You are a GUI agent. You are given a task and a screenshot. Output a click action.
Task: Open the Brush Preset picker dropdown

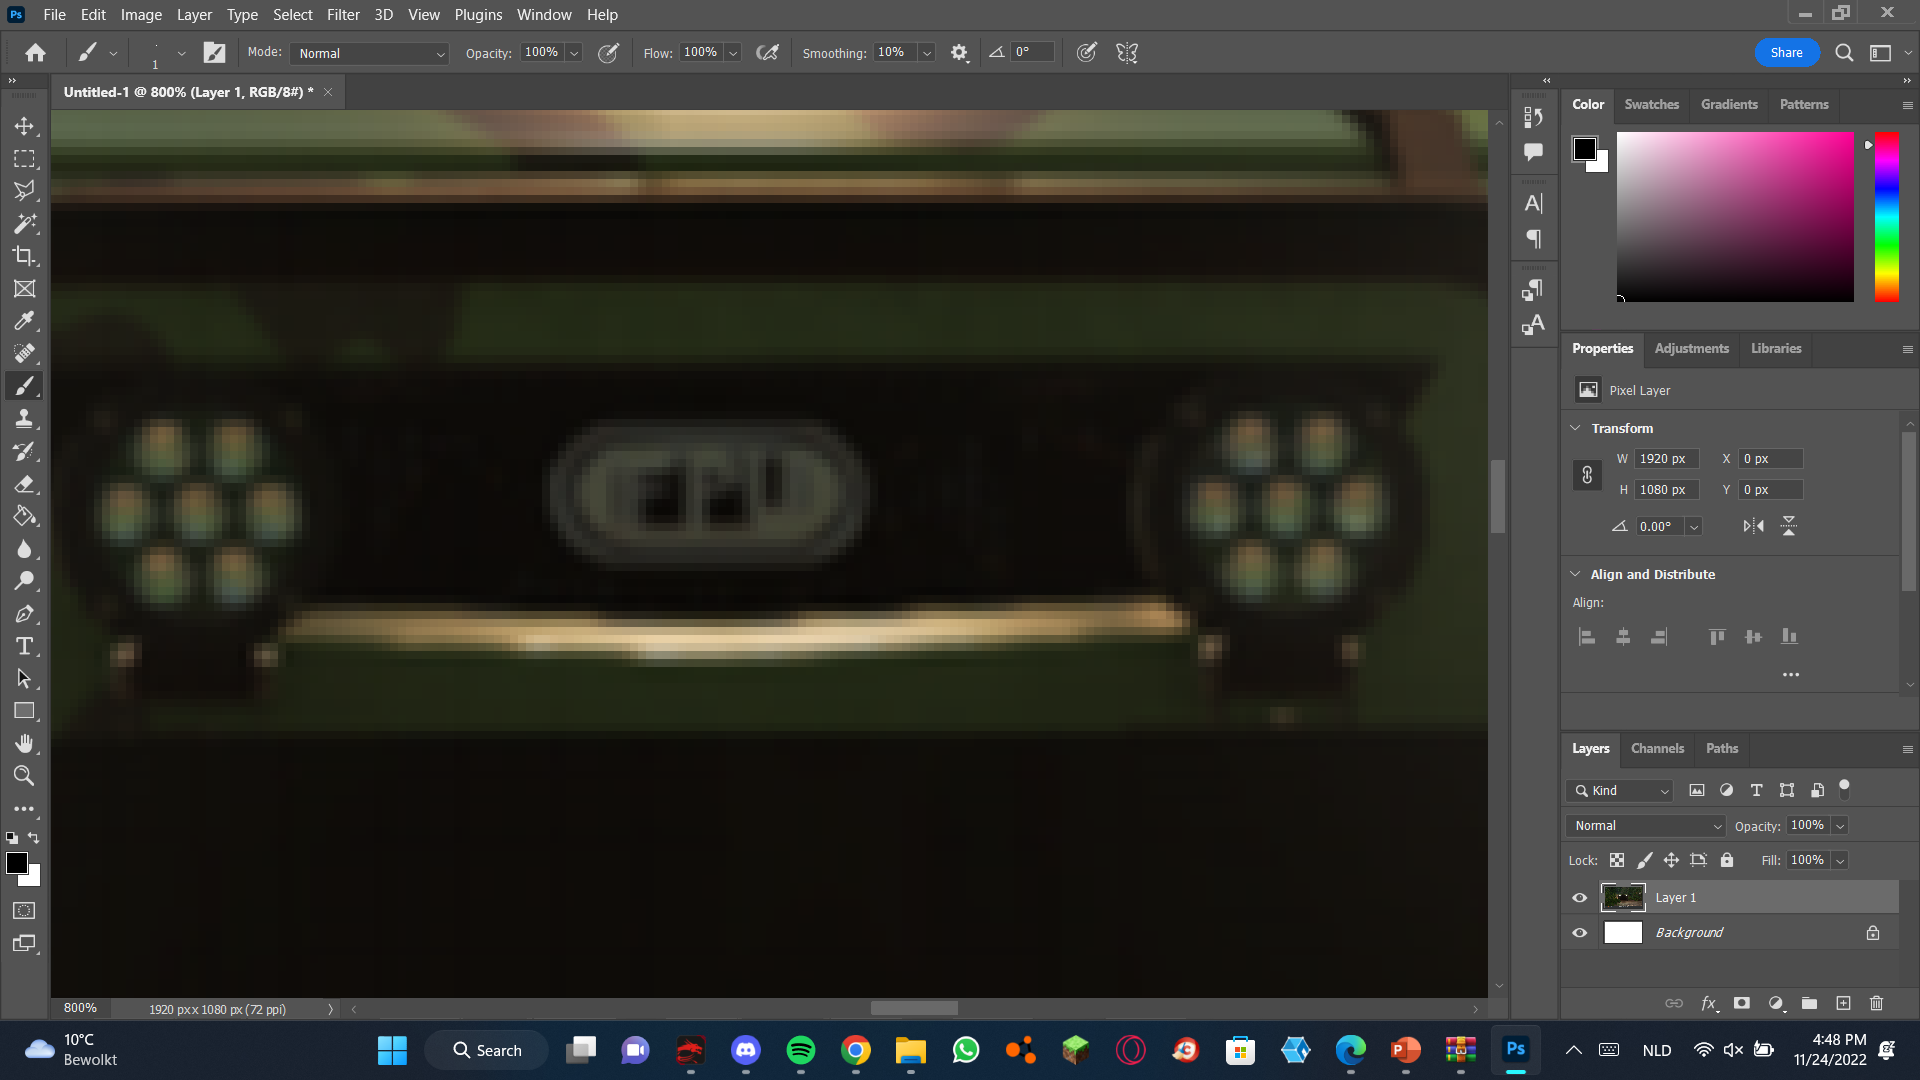[x=181, y=53]
